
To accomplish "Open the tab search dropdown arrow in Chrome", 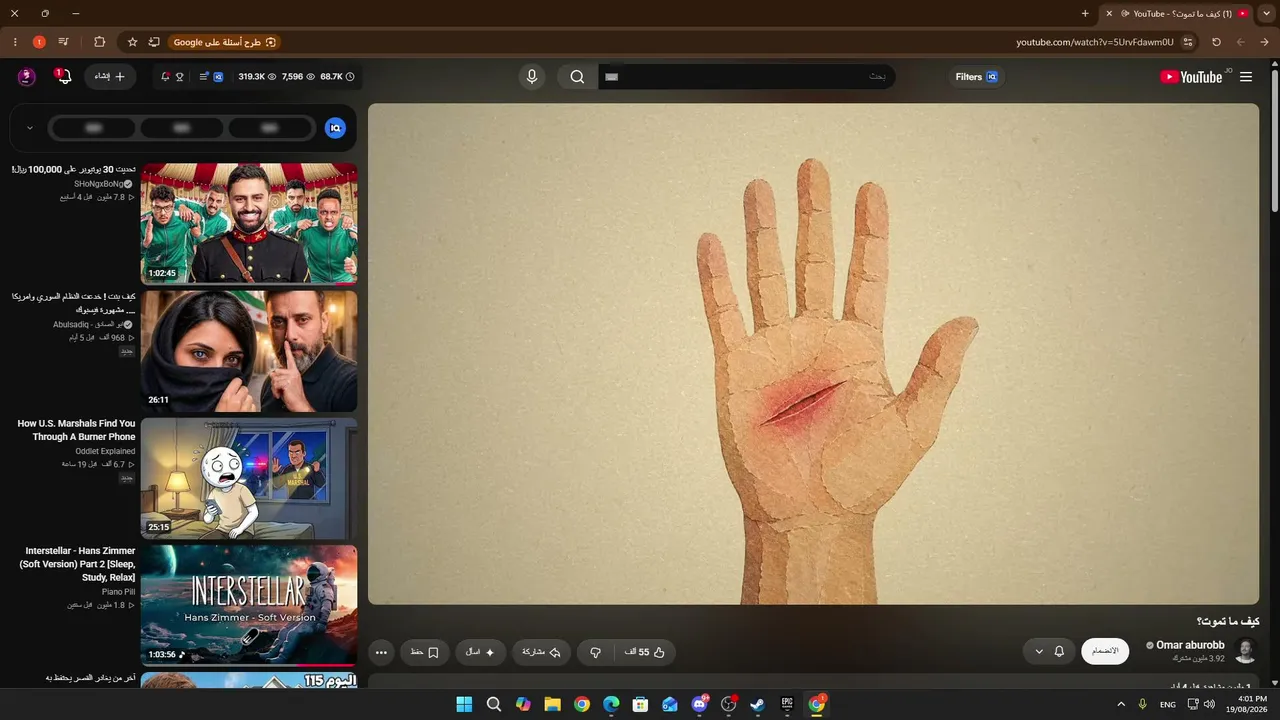I will [1266, 13].
